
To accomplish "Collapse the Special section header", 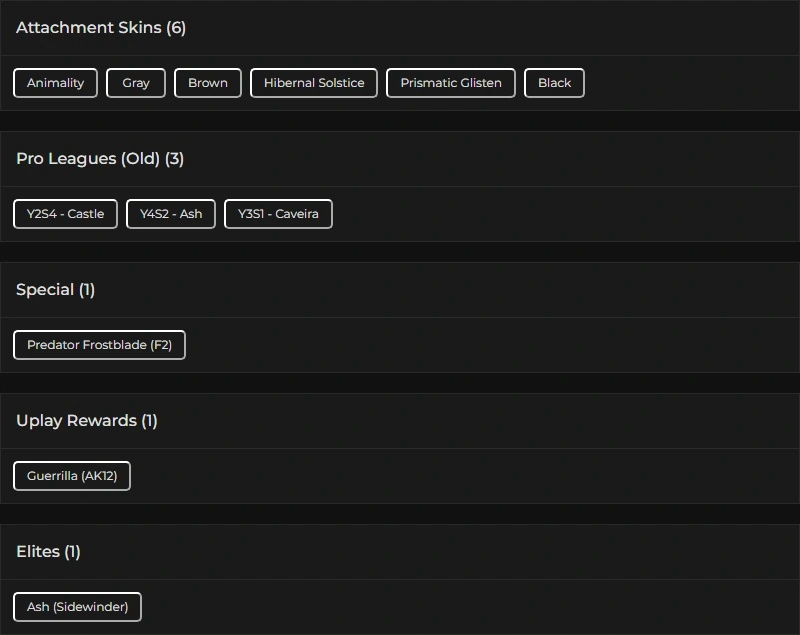I will click(45, 290).
